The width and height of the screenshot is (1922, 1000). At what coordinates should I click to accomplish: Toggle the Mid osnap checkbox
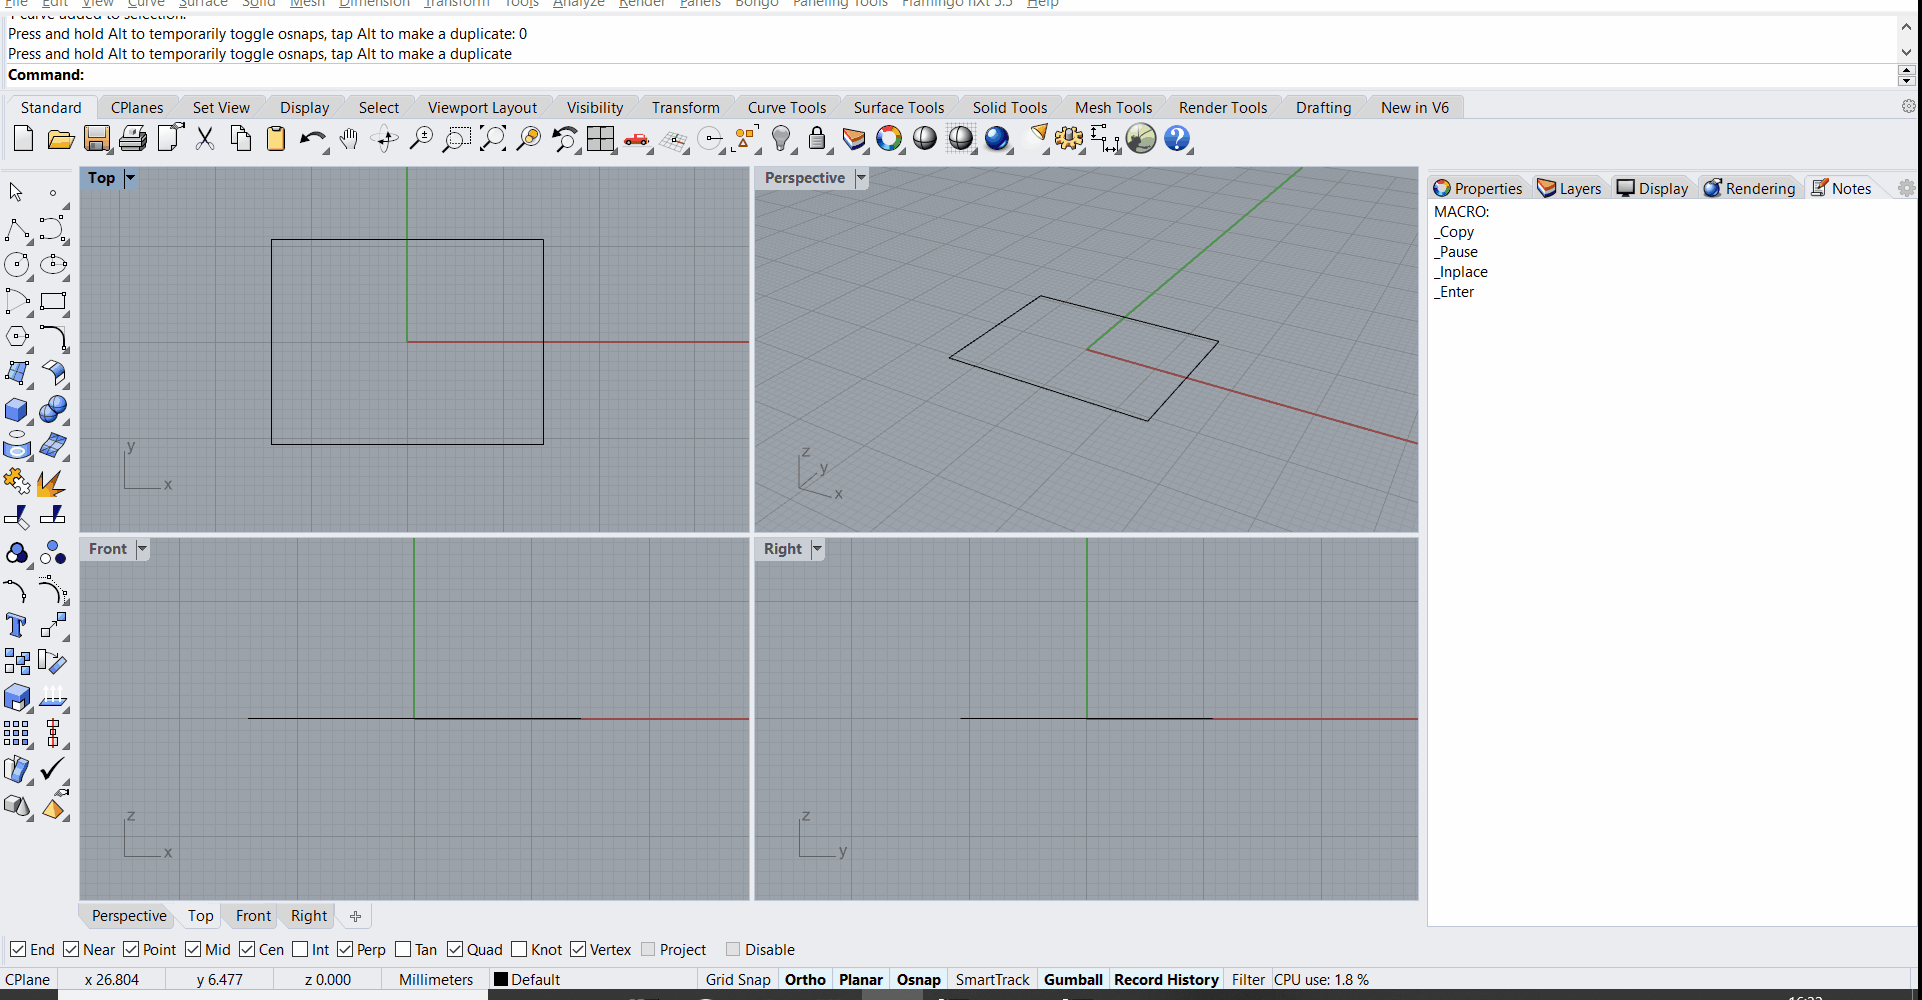coord(193,949)
